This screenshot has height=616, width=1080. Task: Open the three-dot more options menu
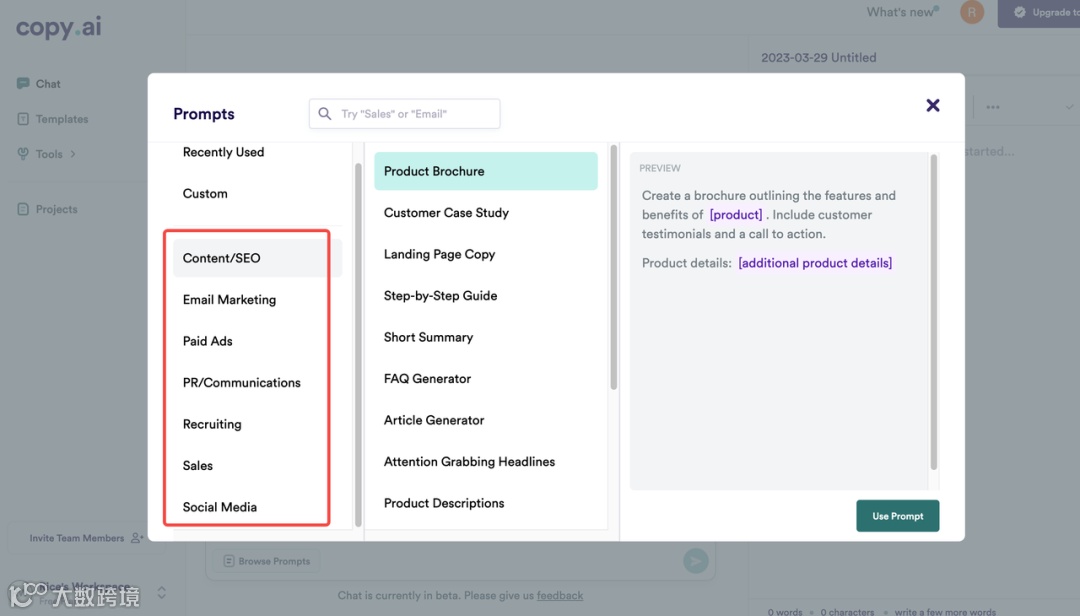tap(993, 107)
